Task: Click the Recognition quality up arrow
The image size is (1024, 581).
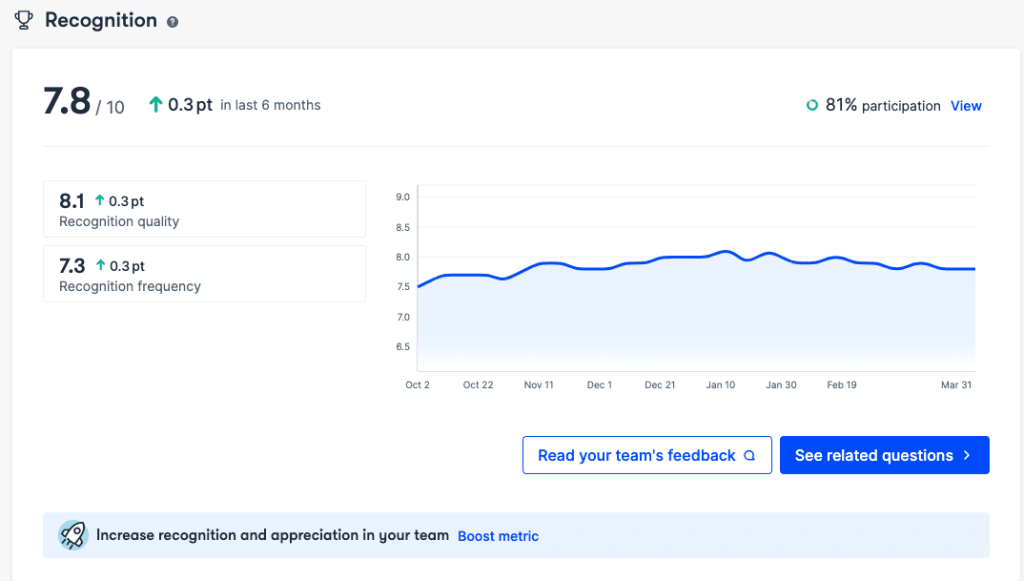Action: pyautogui.click(x=100, y=201)
